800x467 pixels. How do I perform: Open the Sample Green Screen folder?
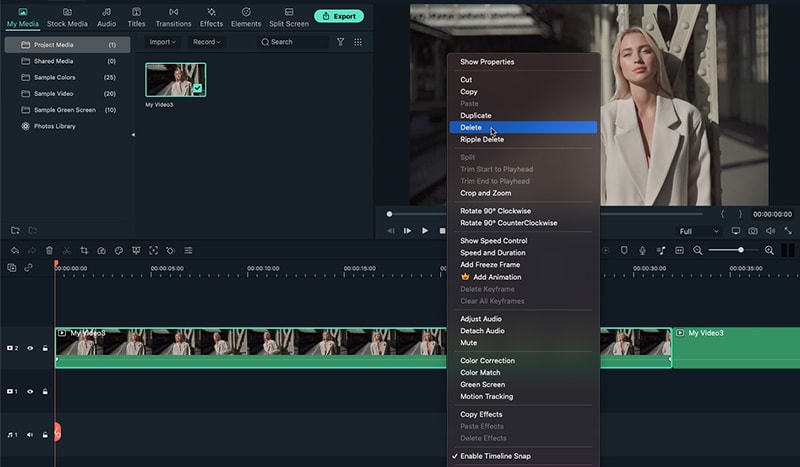pos(67,110)
